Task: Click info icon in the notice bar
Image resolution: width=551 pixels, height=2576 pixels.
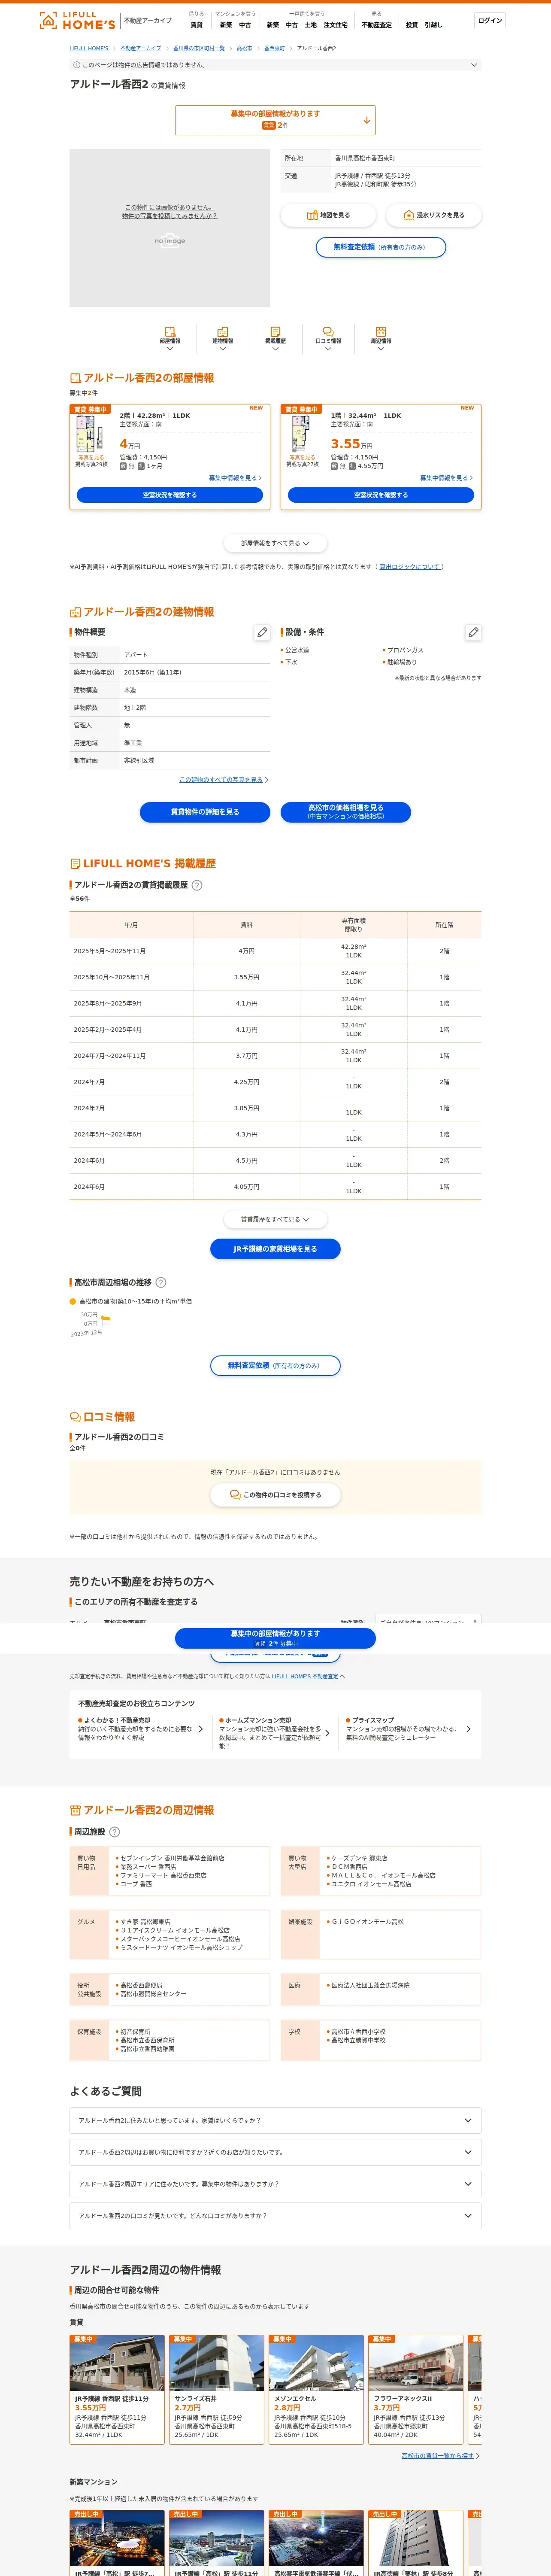Action: [x=77, y=65]
